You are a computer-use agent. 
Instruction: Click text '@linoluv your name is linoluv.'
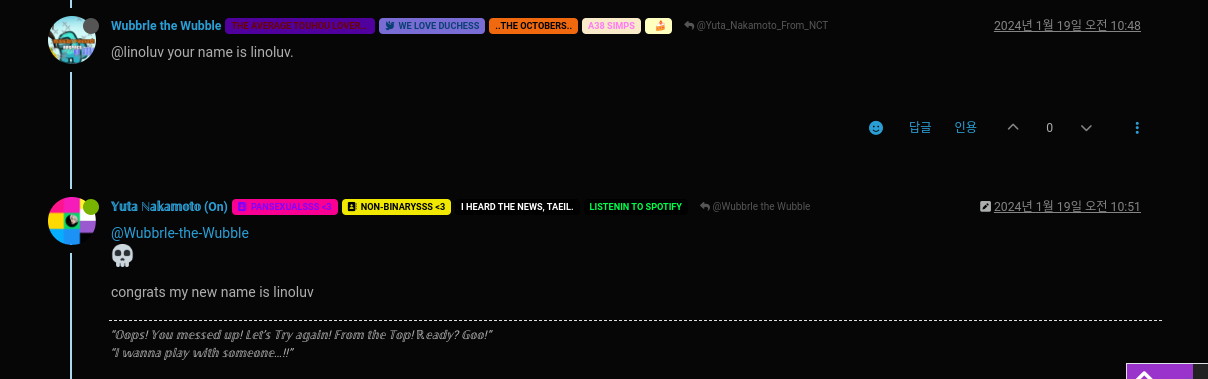pos(202,52)
